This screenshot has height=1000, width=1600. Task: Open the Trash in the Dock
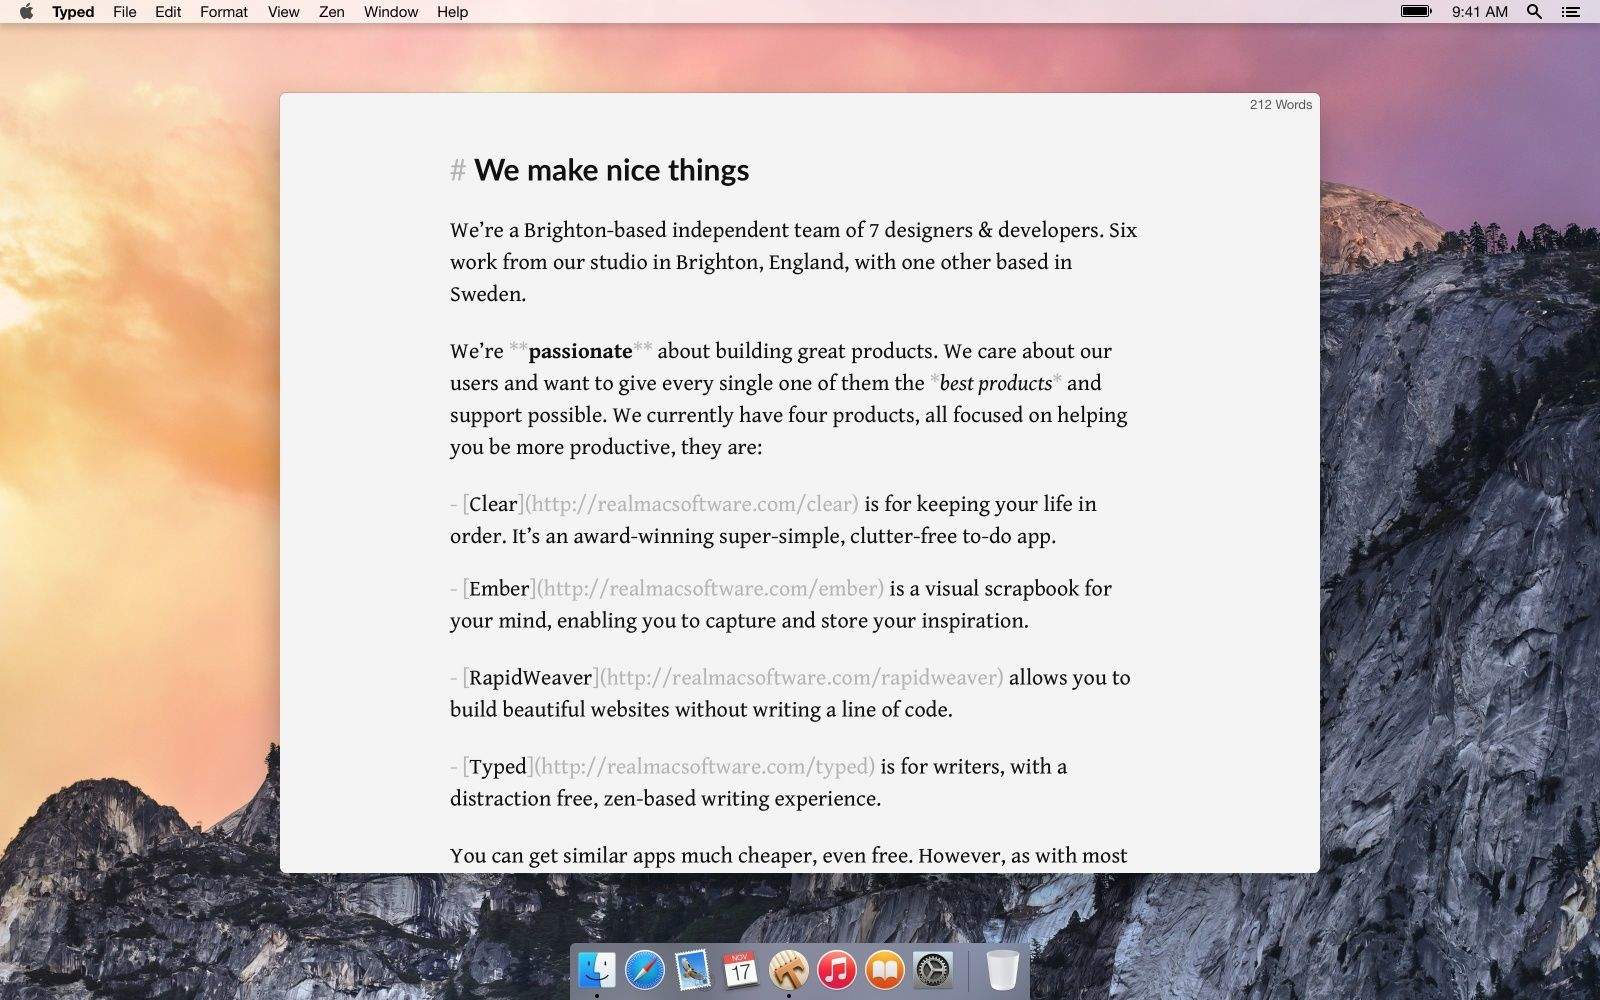coord(1002,969)
